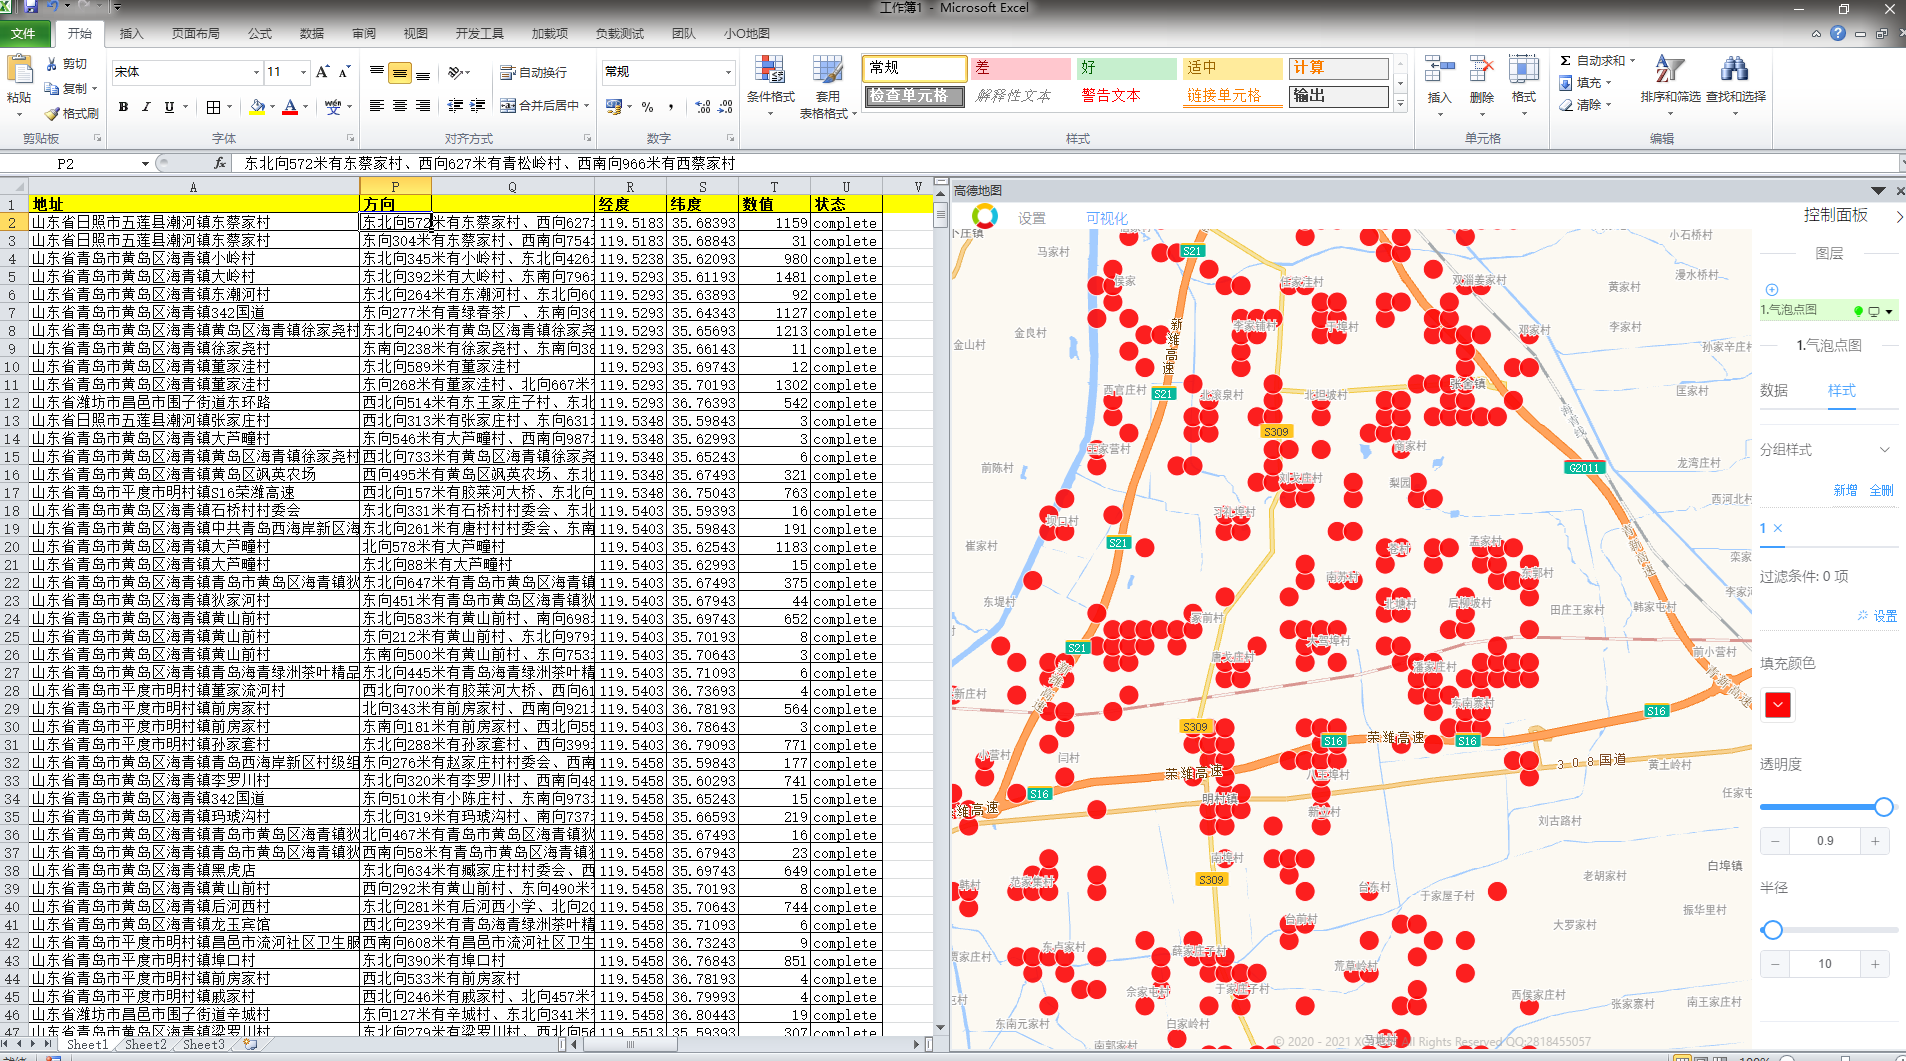This screenshot has width=1906, height=1061.
Task: Switch to the 数据 tab in control panel
Action: [x=1774, y=390]
